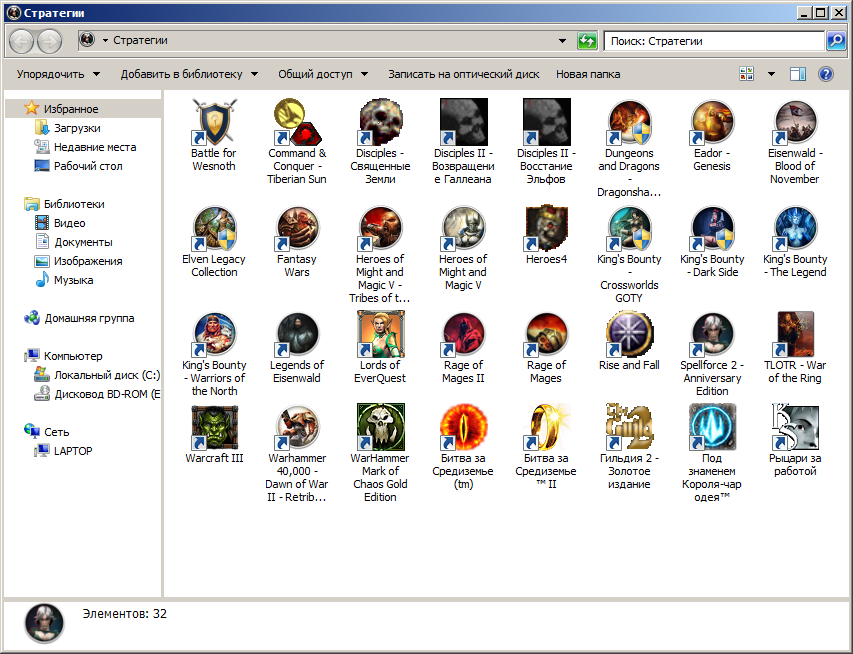
Task: Click the Forward navigation button
Action: tap(49, 41)
